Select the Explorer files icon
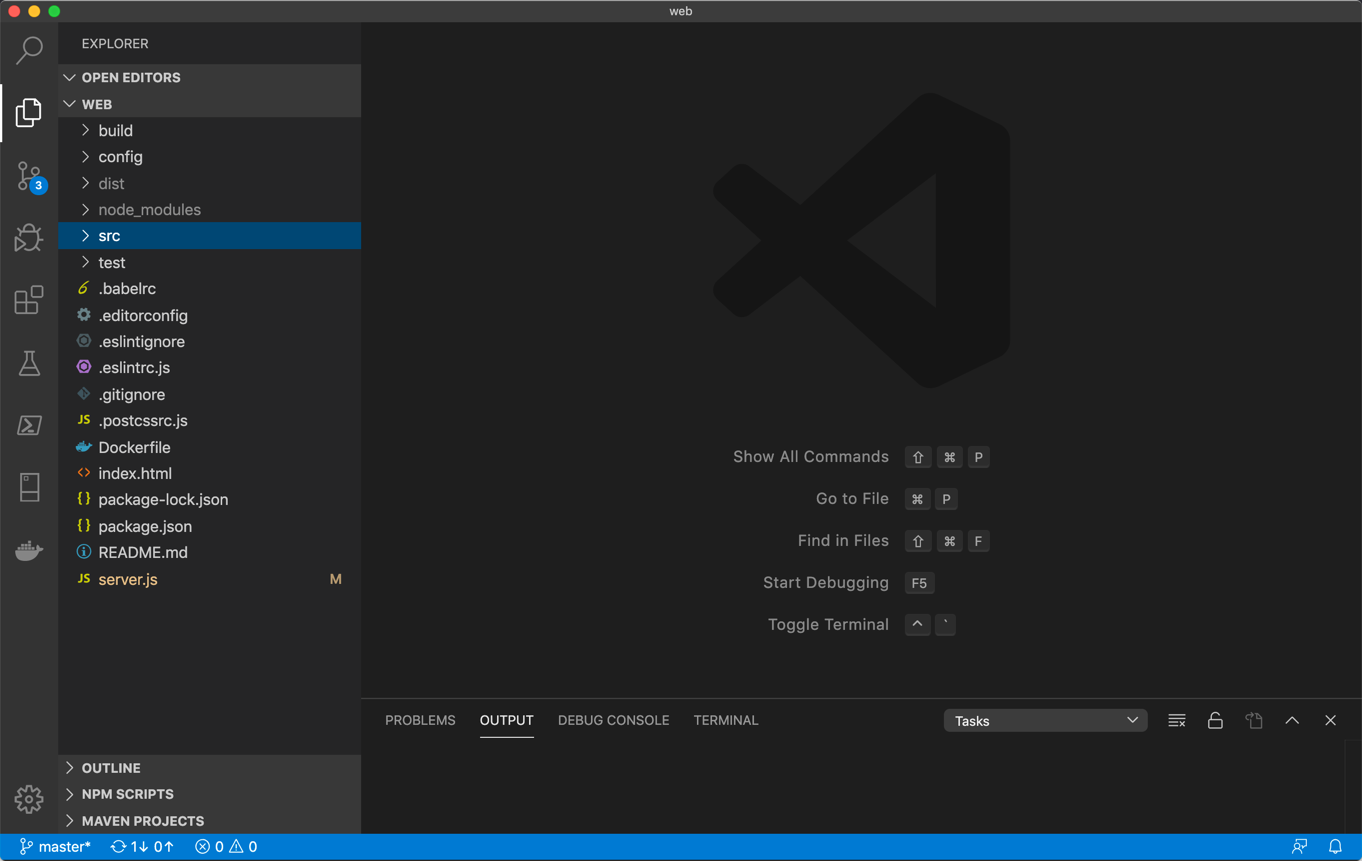The height and width of the screenshot is (861, 1362). pos(29,112)
